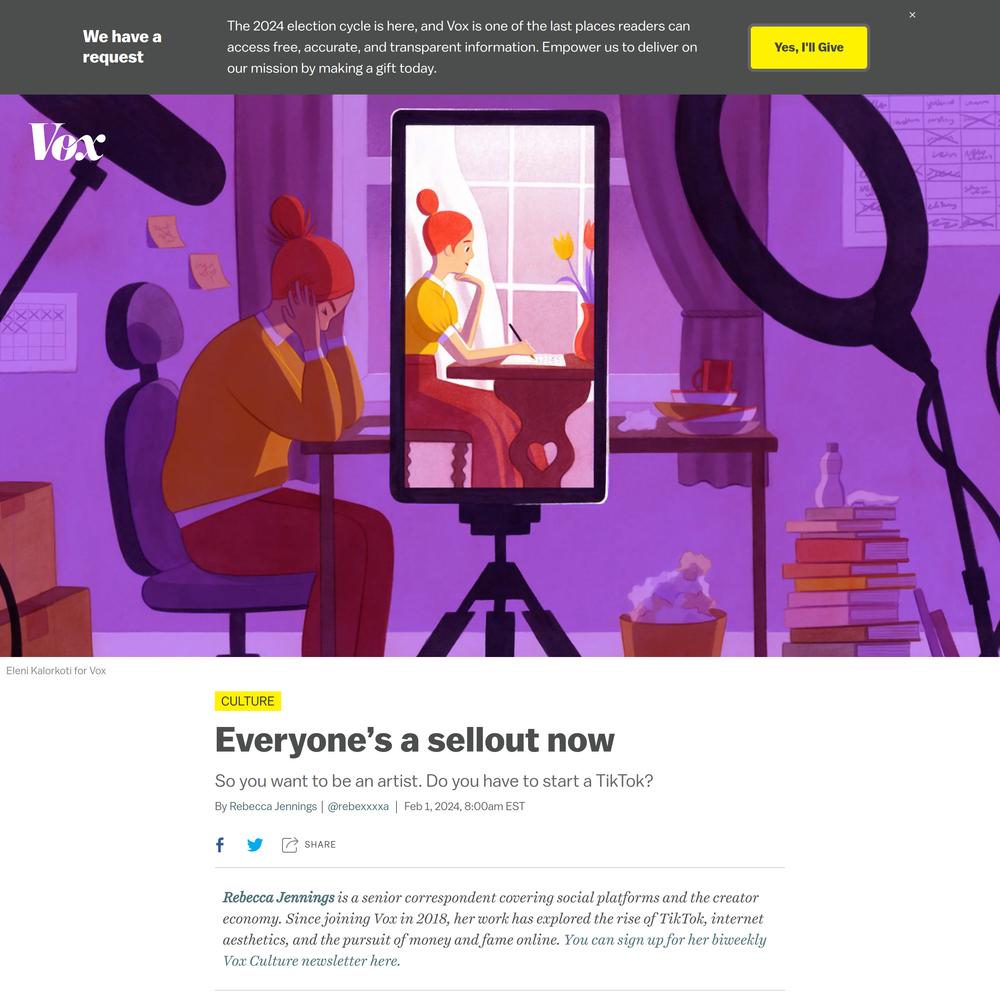The height and width of the screenshot is (1000, 1000).
Task: Click the Yes, I'll Give button
Action: click(809, 47)
